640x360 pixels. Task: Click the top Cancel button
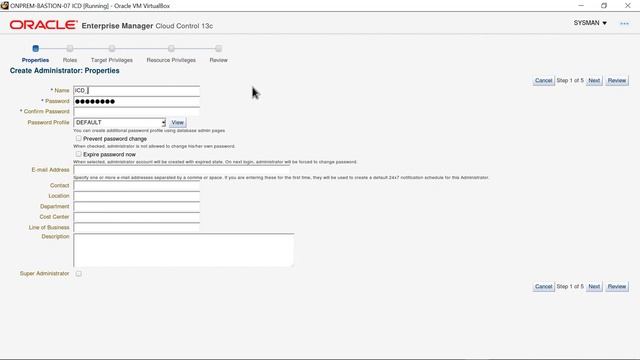[x=543, y=80]
